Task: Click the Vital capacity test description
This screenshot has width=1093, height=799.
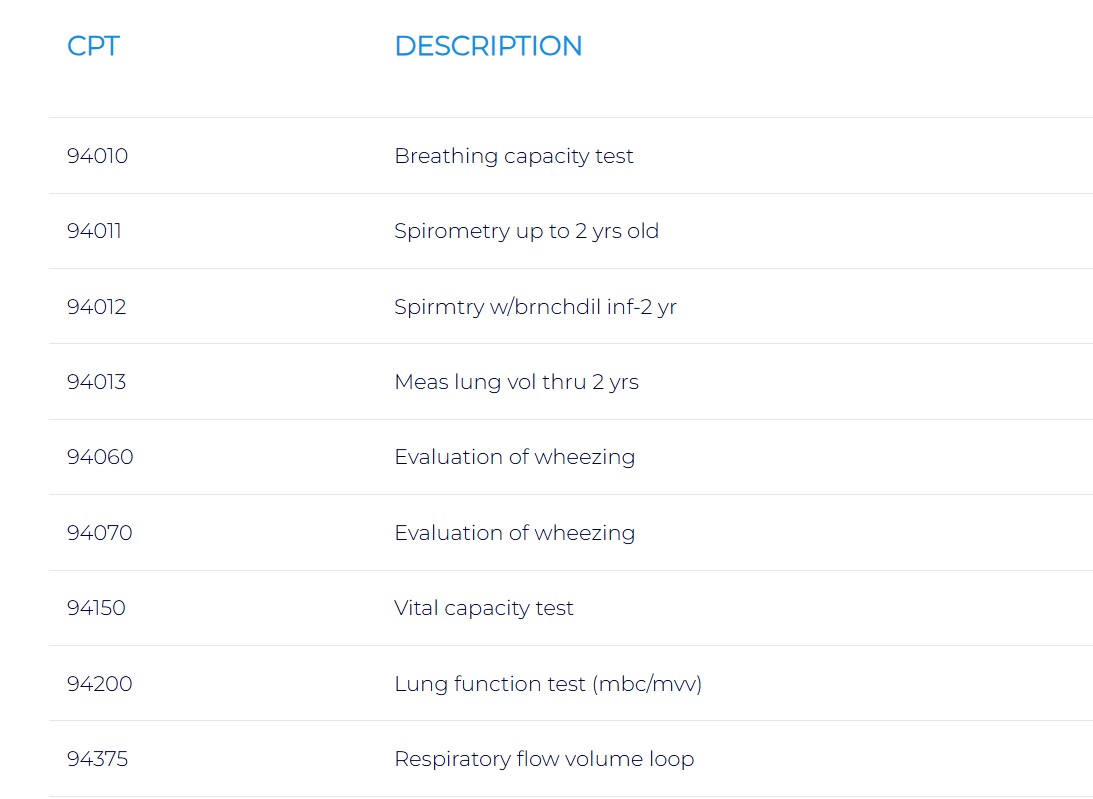Action: 484,608
